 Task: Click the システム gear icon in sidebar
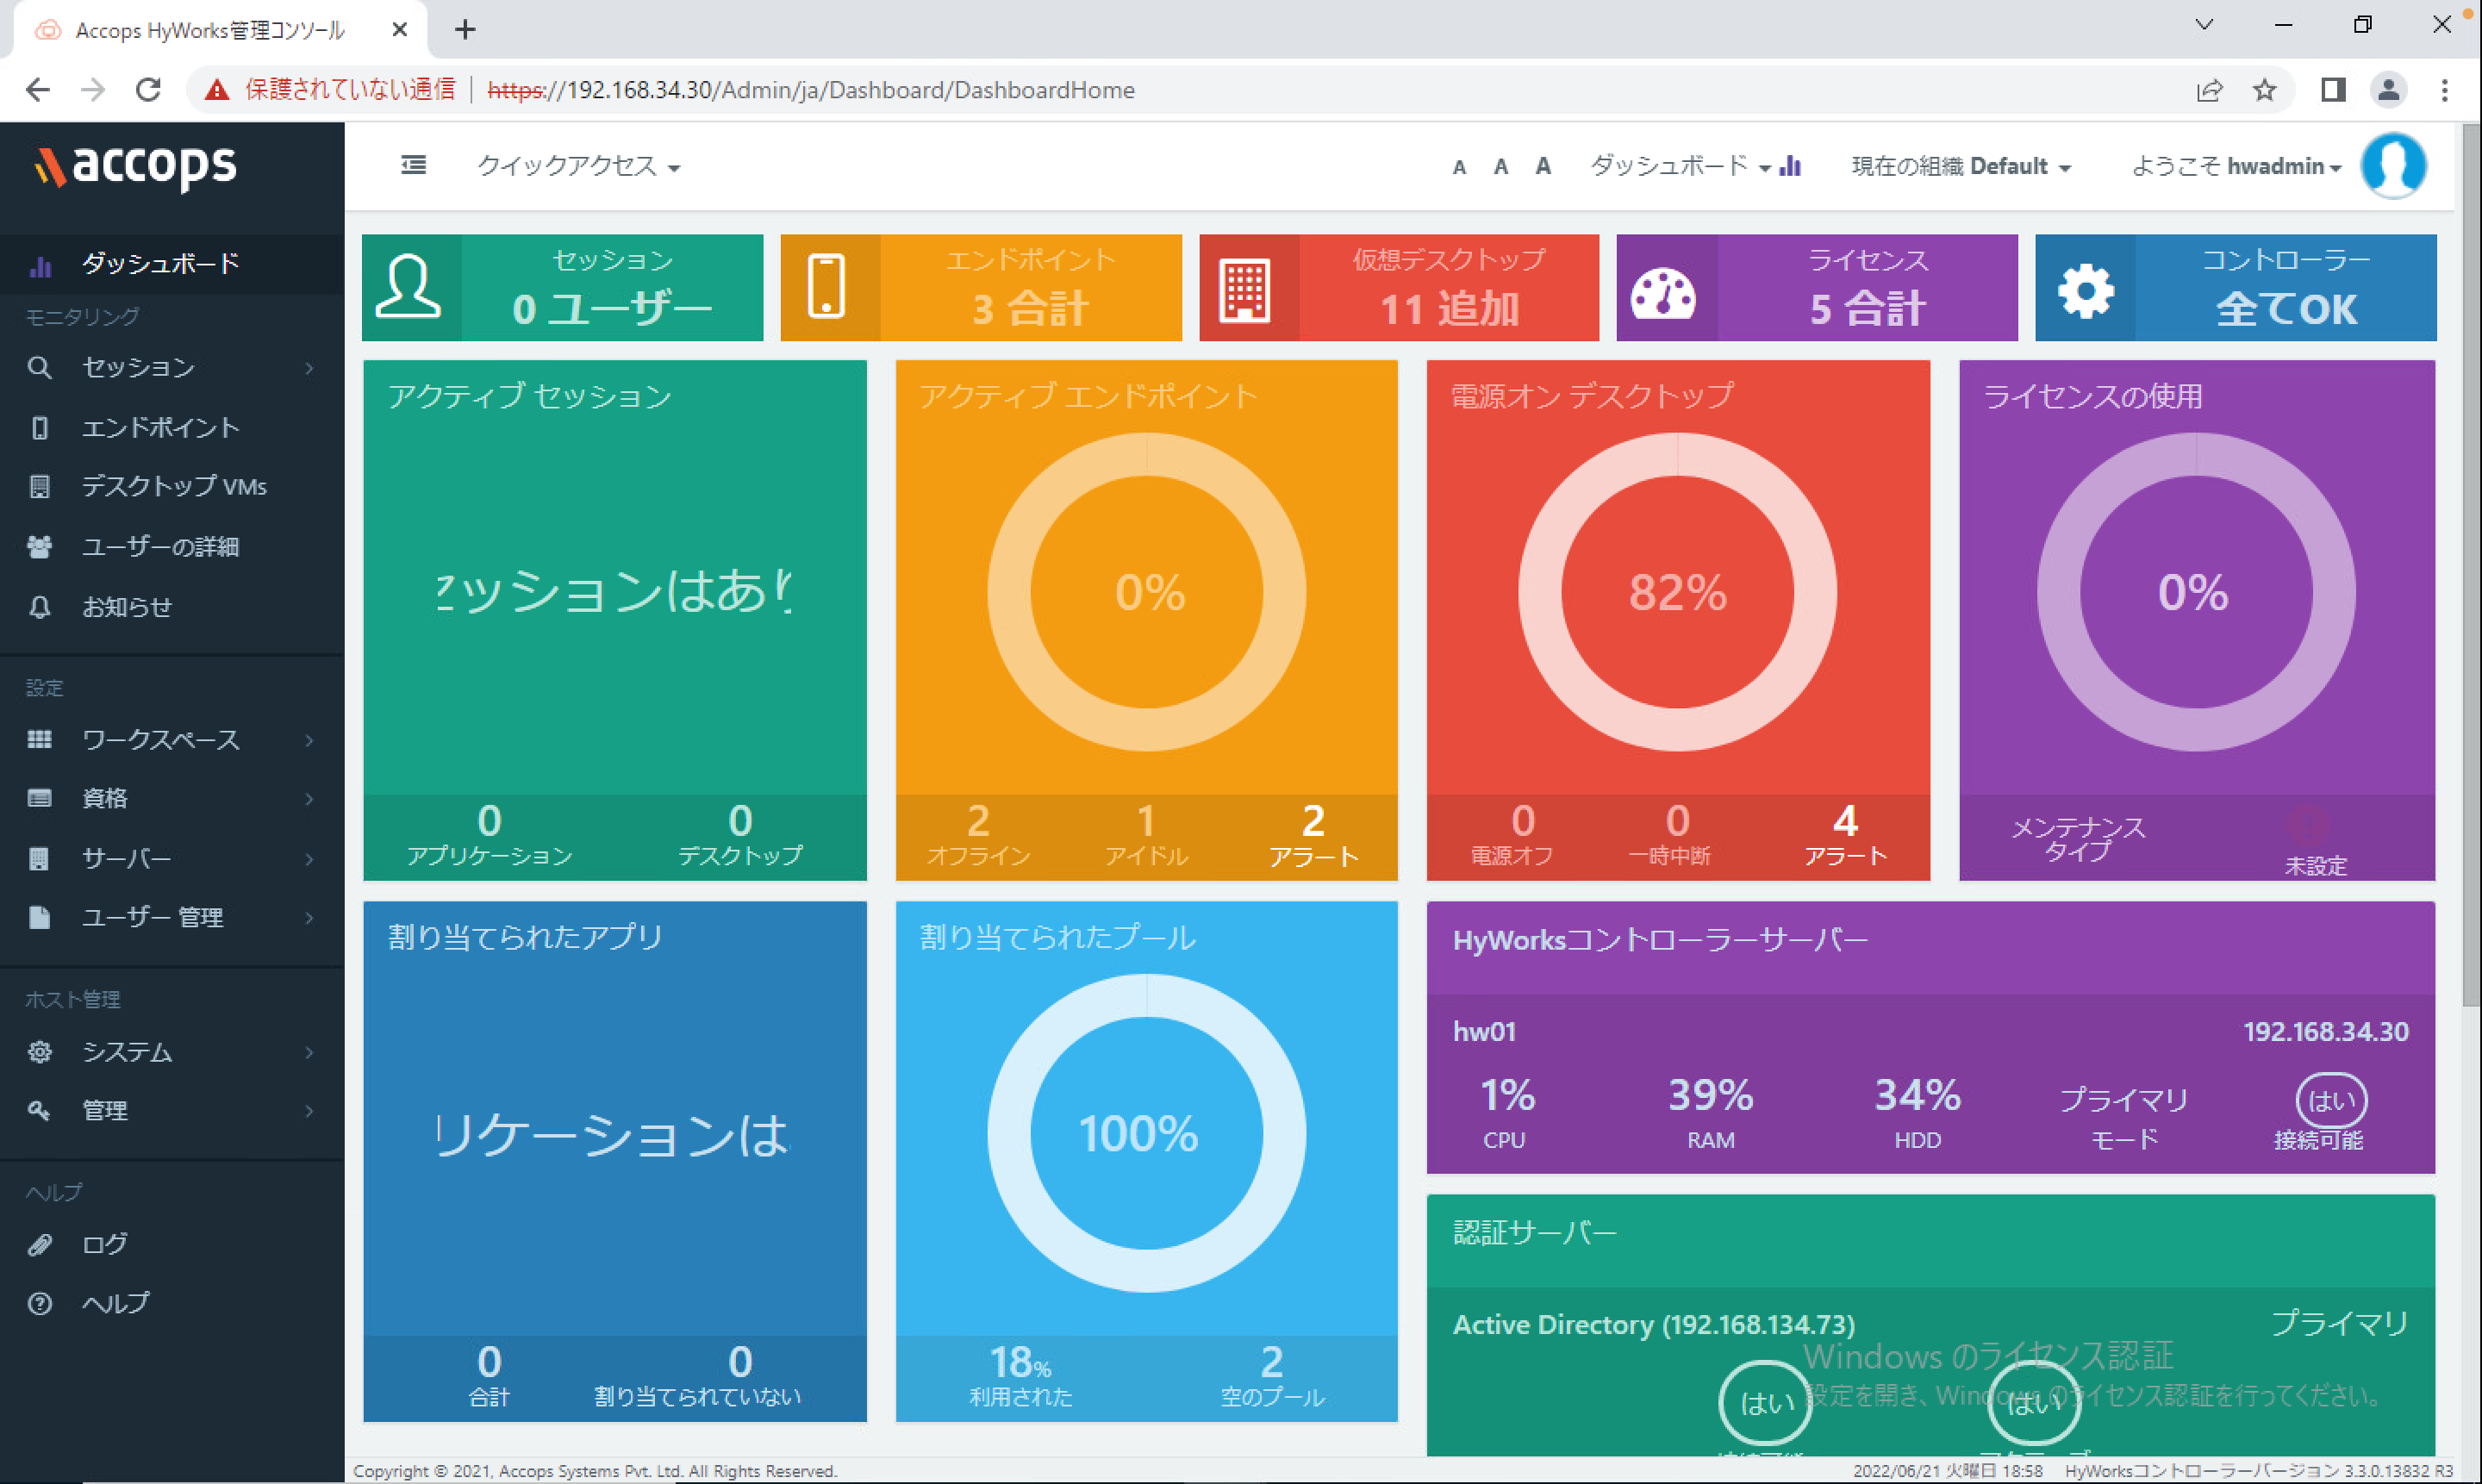(x=39, y=1052)
